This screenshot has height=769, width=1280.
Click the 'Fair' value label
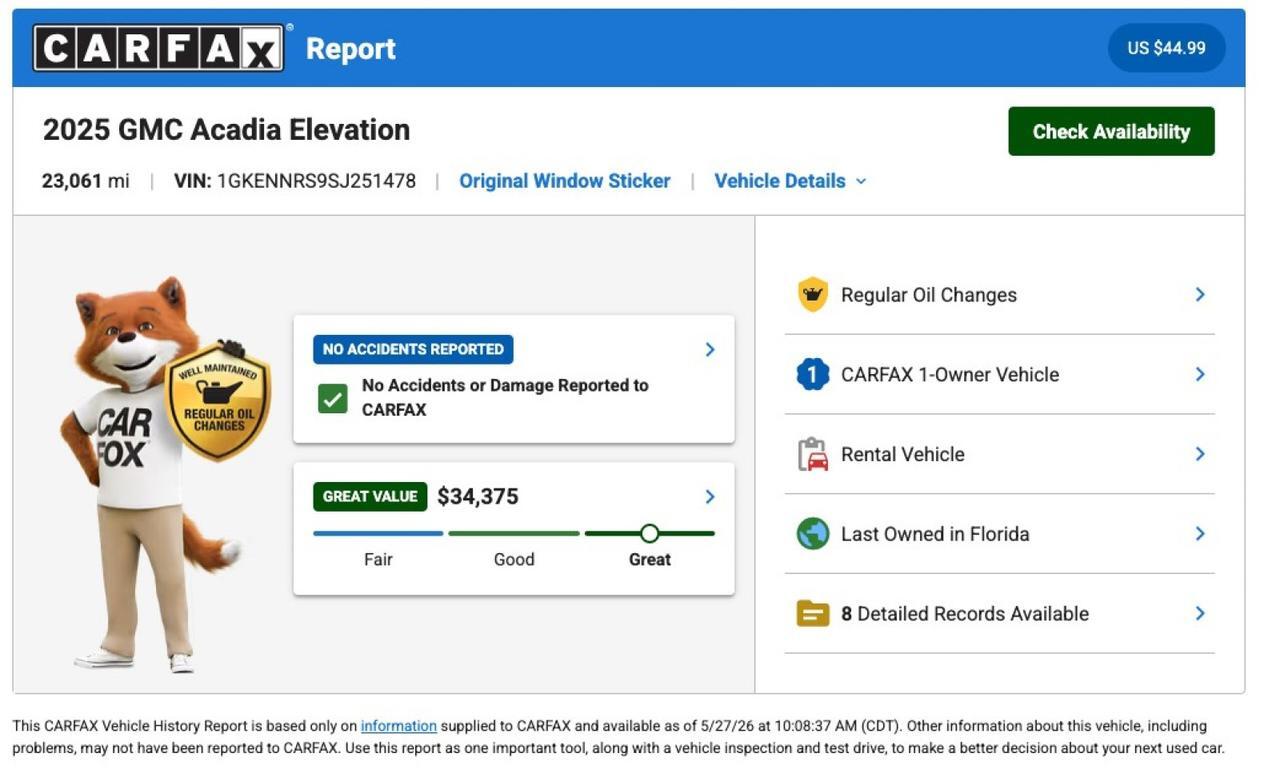(x=378, y=560)
